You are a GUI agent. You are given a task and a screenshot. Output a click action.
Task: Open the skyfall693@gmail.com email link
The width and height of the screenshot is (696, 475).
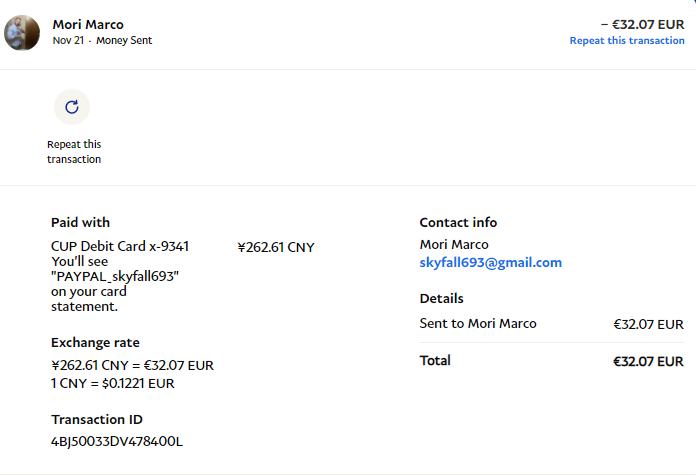point(490,263)
